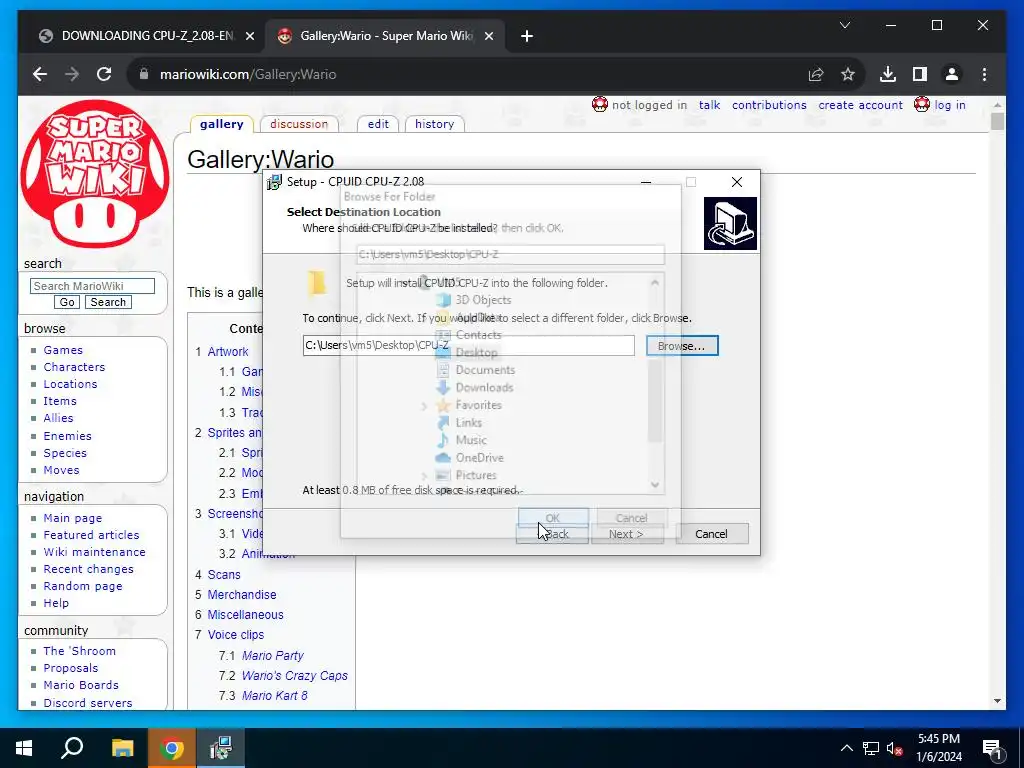The width and height of the screenshot is (1024, 768).
Task: Open the Recent changes link
Action: pos(88,569)
